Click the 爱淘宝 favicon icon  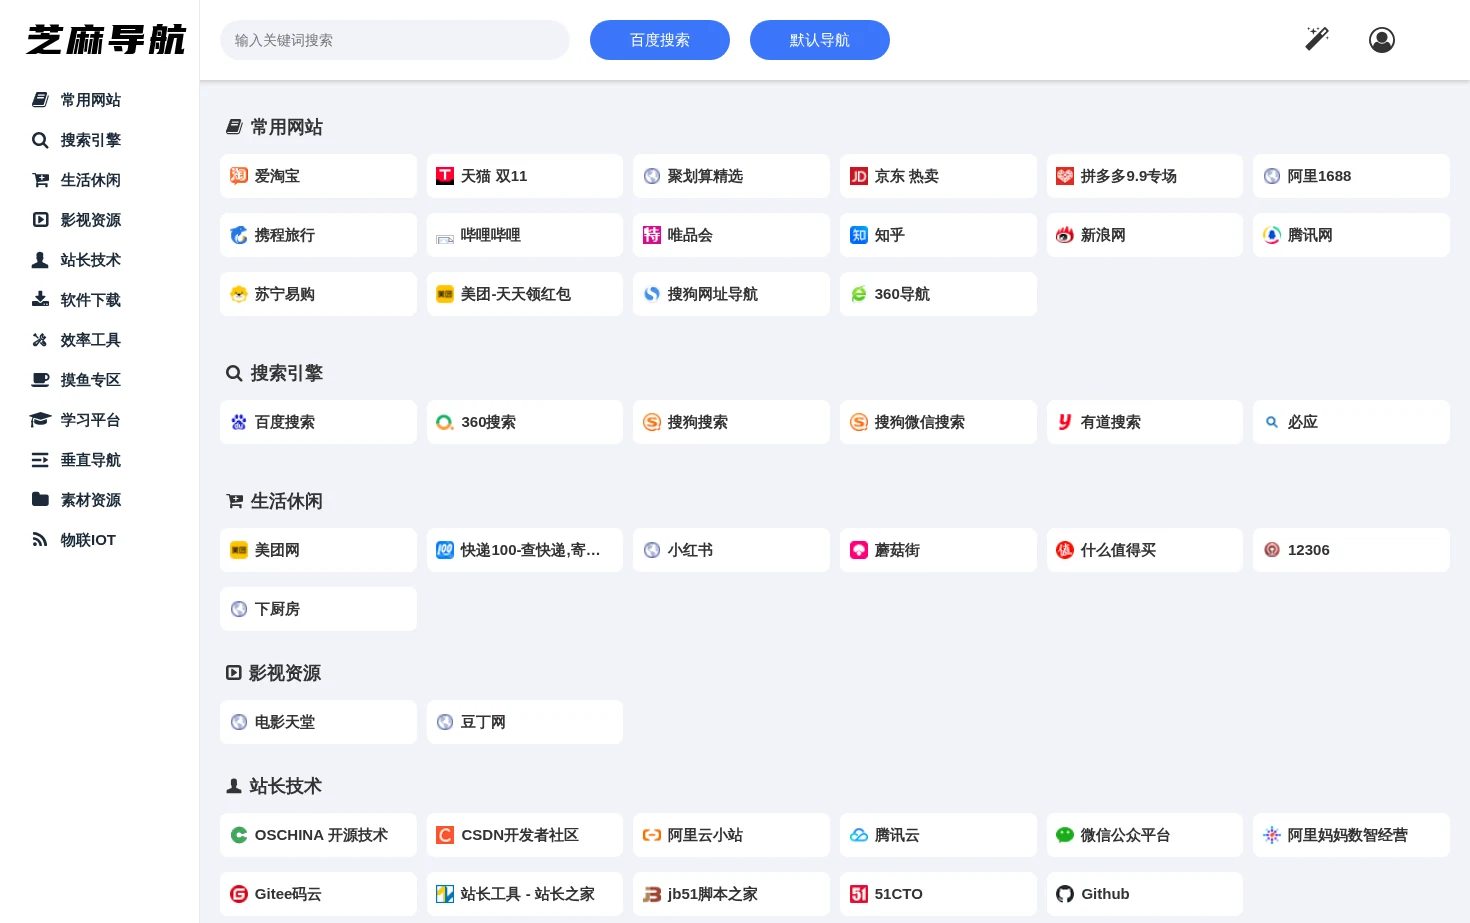tap(239, 176)
